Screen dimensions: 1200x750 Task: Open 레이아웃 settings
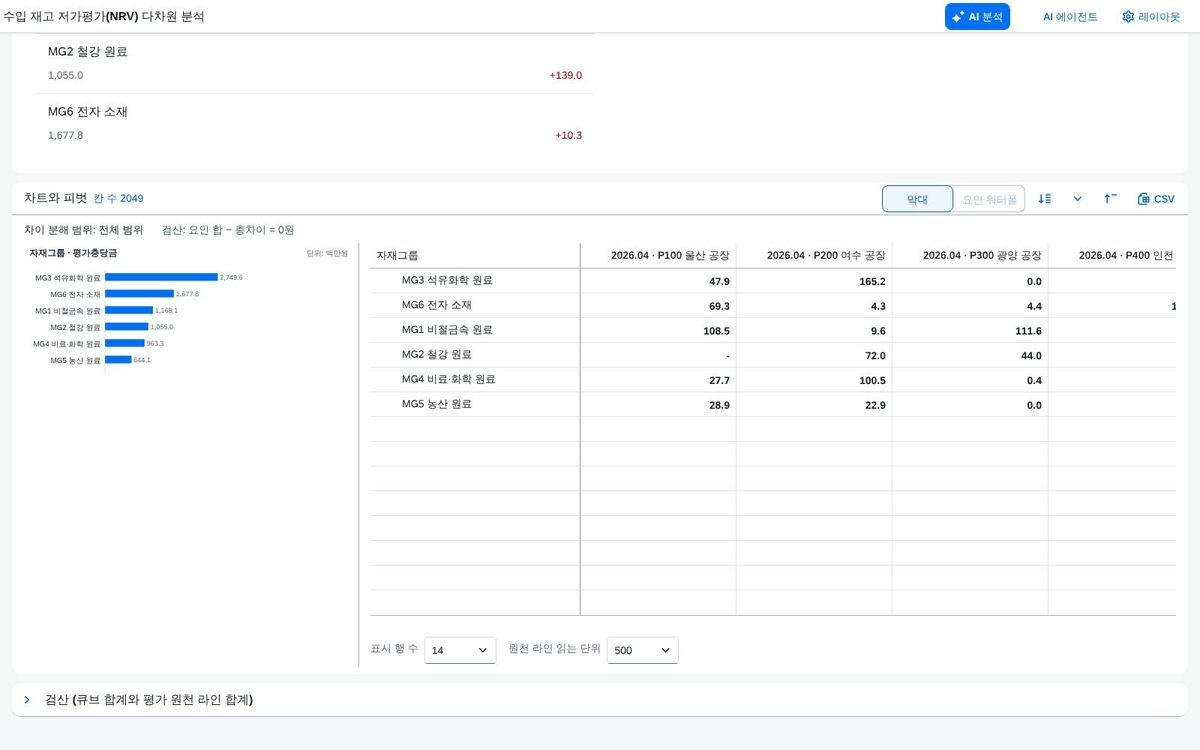pos(1150,17)
